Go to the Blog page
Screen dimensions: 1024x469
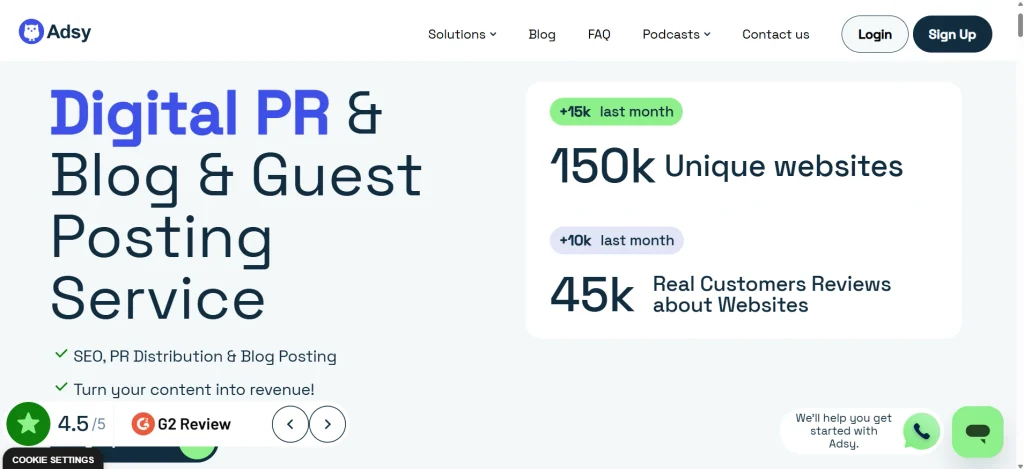coord(542,35)
